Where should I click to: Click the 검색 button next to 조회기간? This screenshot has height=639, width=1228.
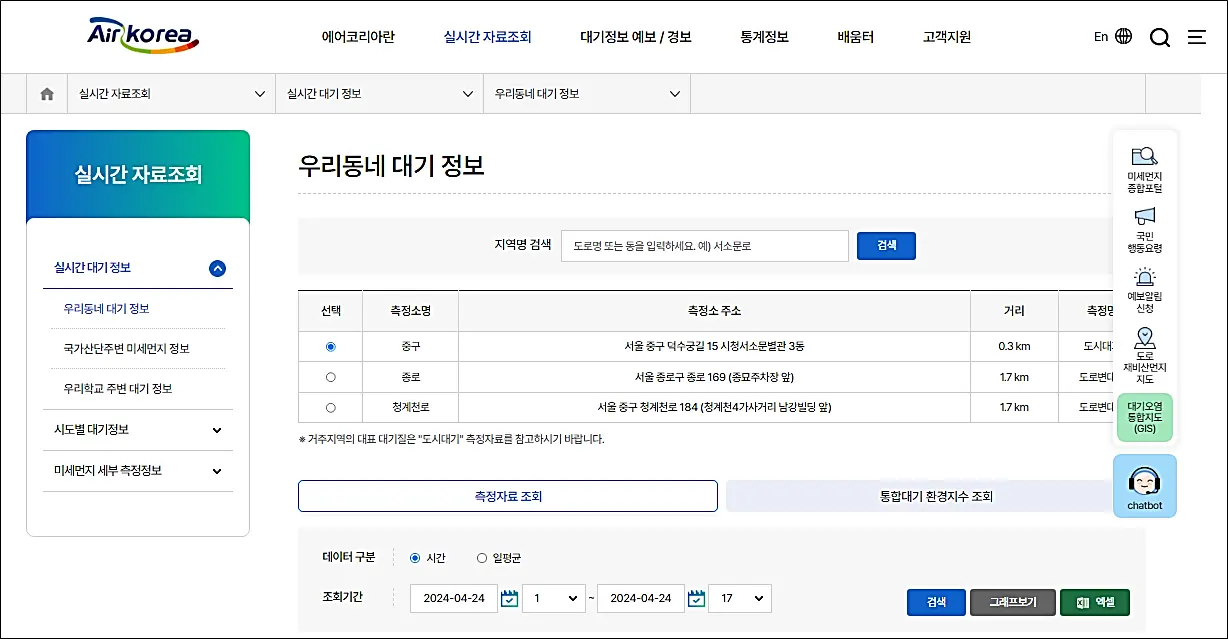tap(935, 601)
